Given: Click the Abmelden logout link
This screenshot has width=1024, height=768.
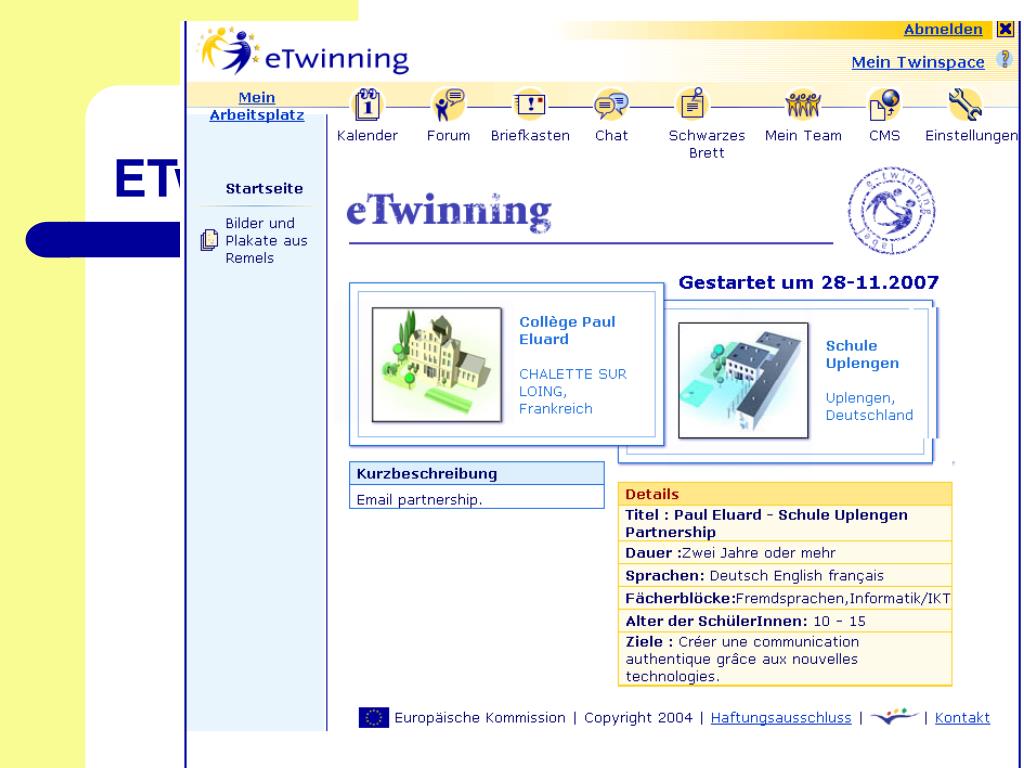Looking at the screenshot, I should [x=942, y=29].
